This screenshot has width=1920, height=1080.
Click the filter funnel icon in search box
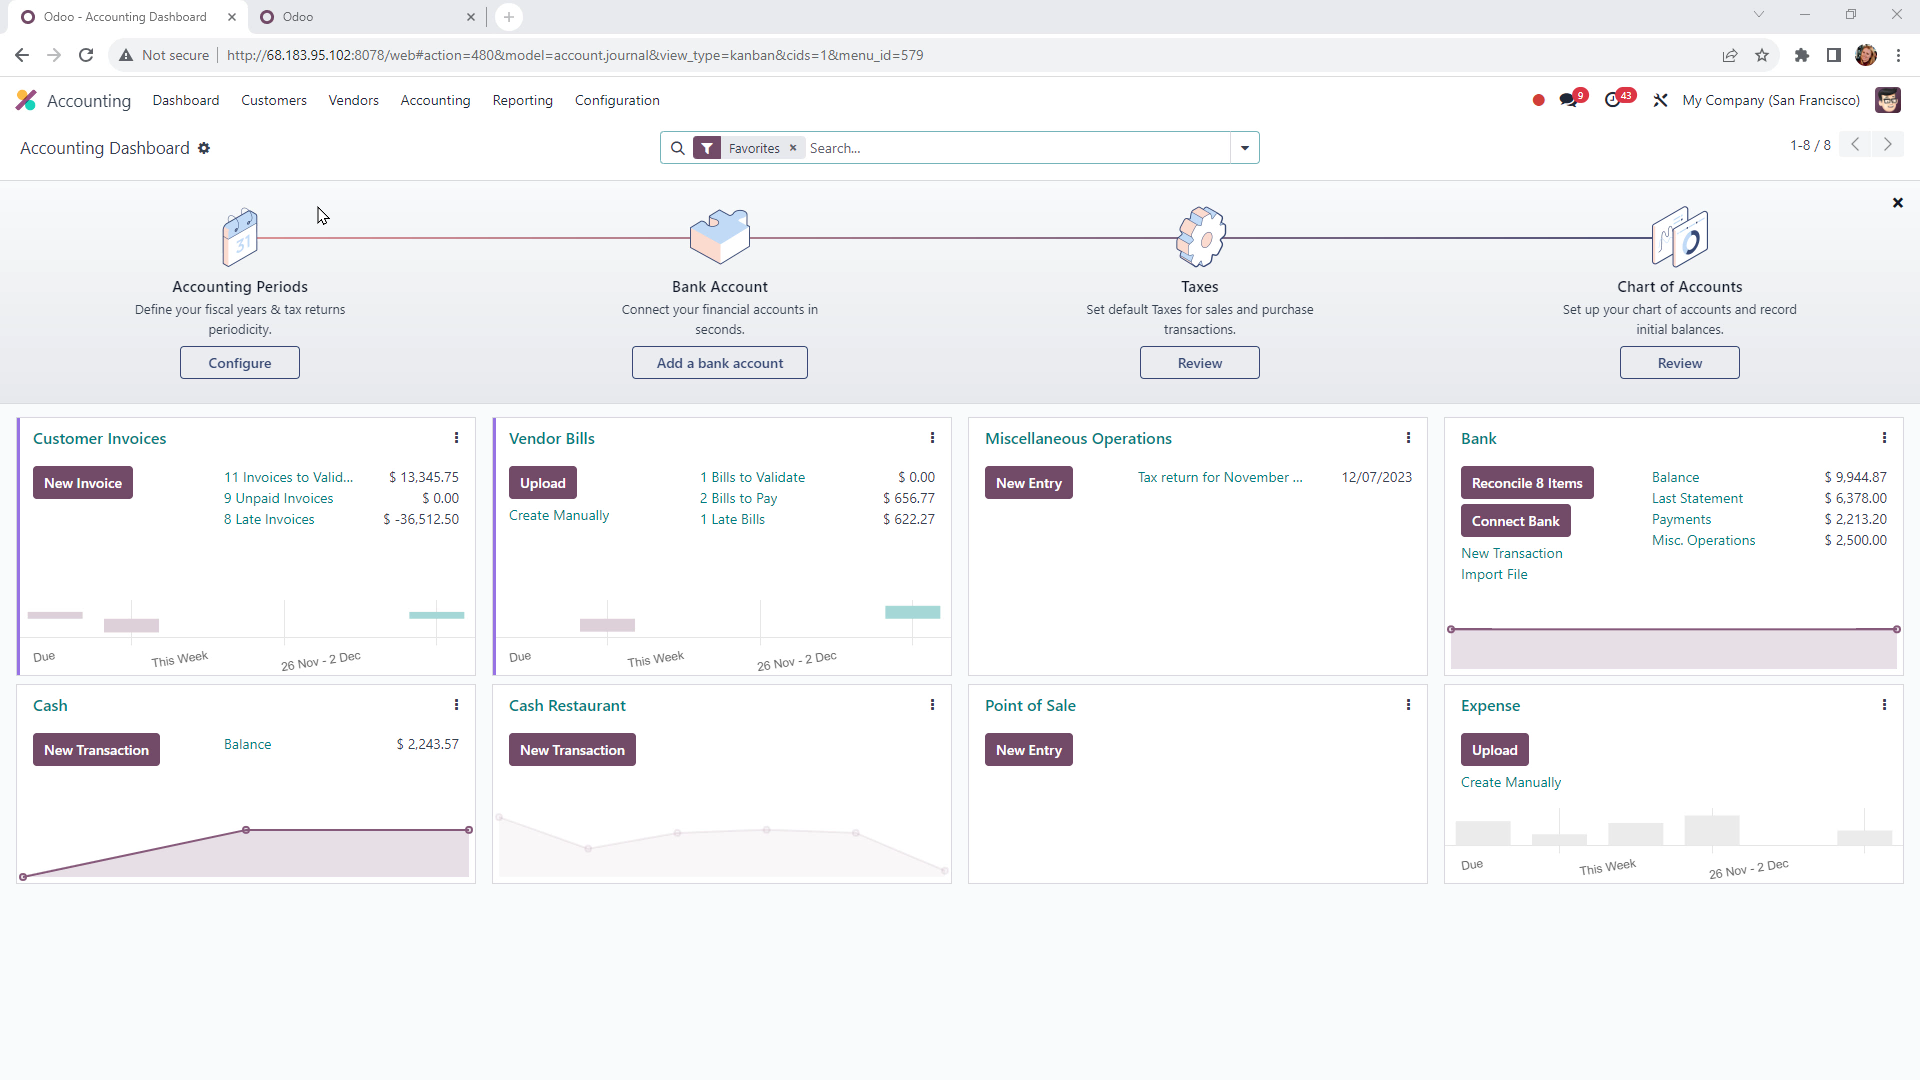707,148
